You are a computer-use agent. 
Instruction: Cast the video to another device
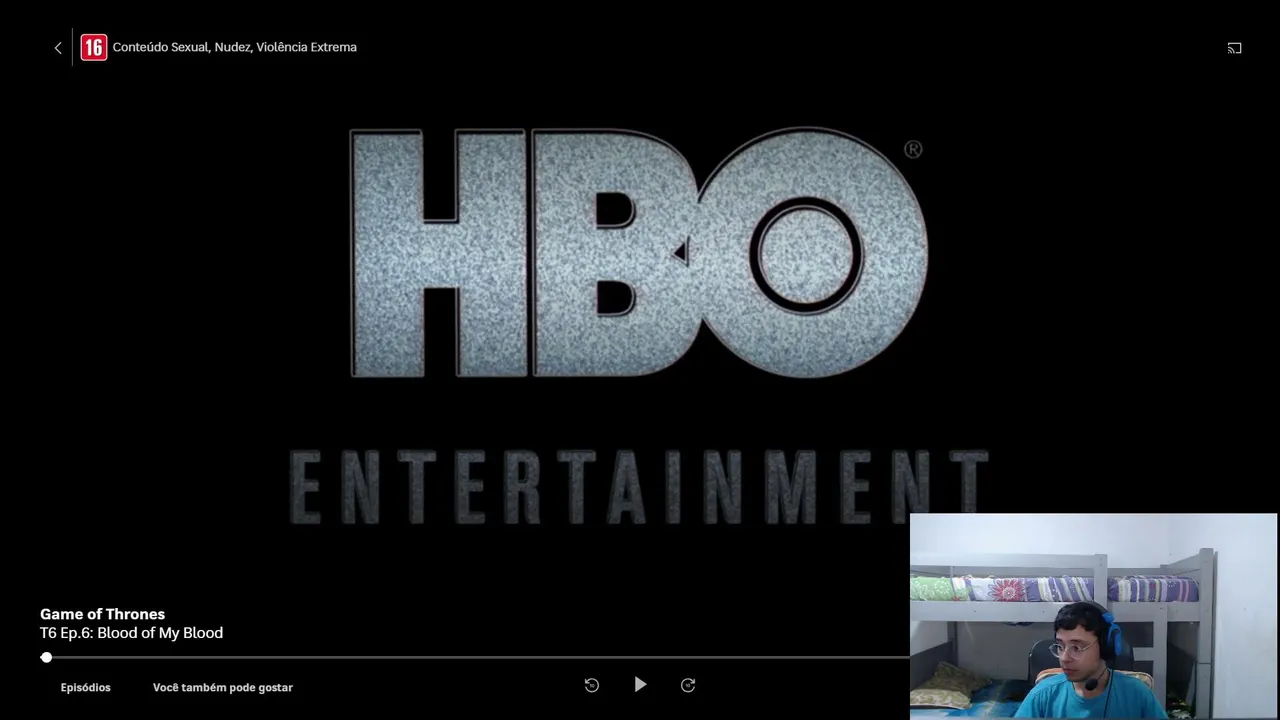[x=1235, y=47]
